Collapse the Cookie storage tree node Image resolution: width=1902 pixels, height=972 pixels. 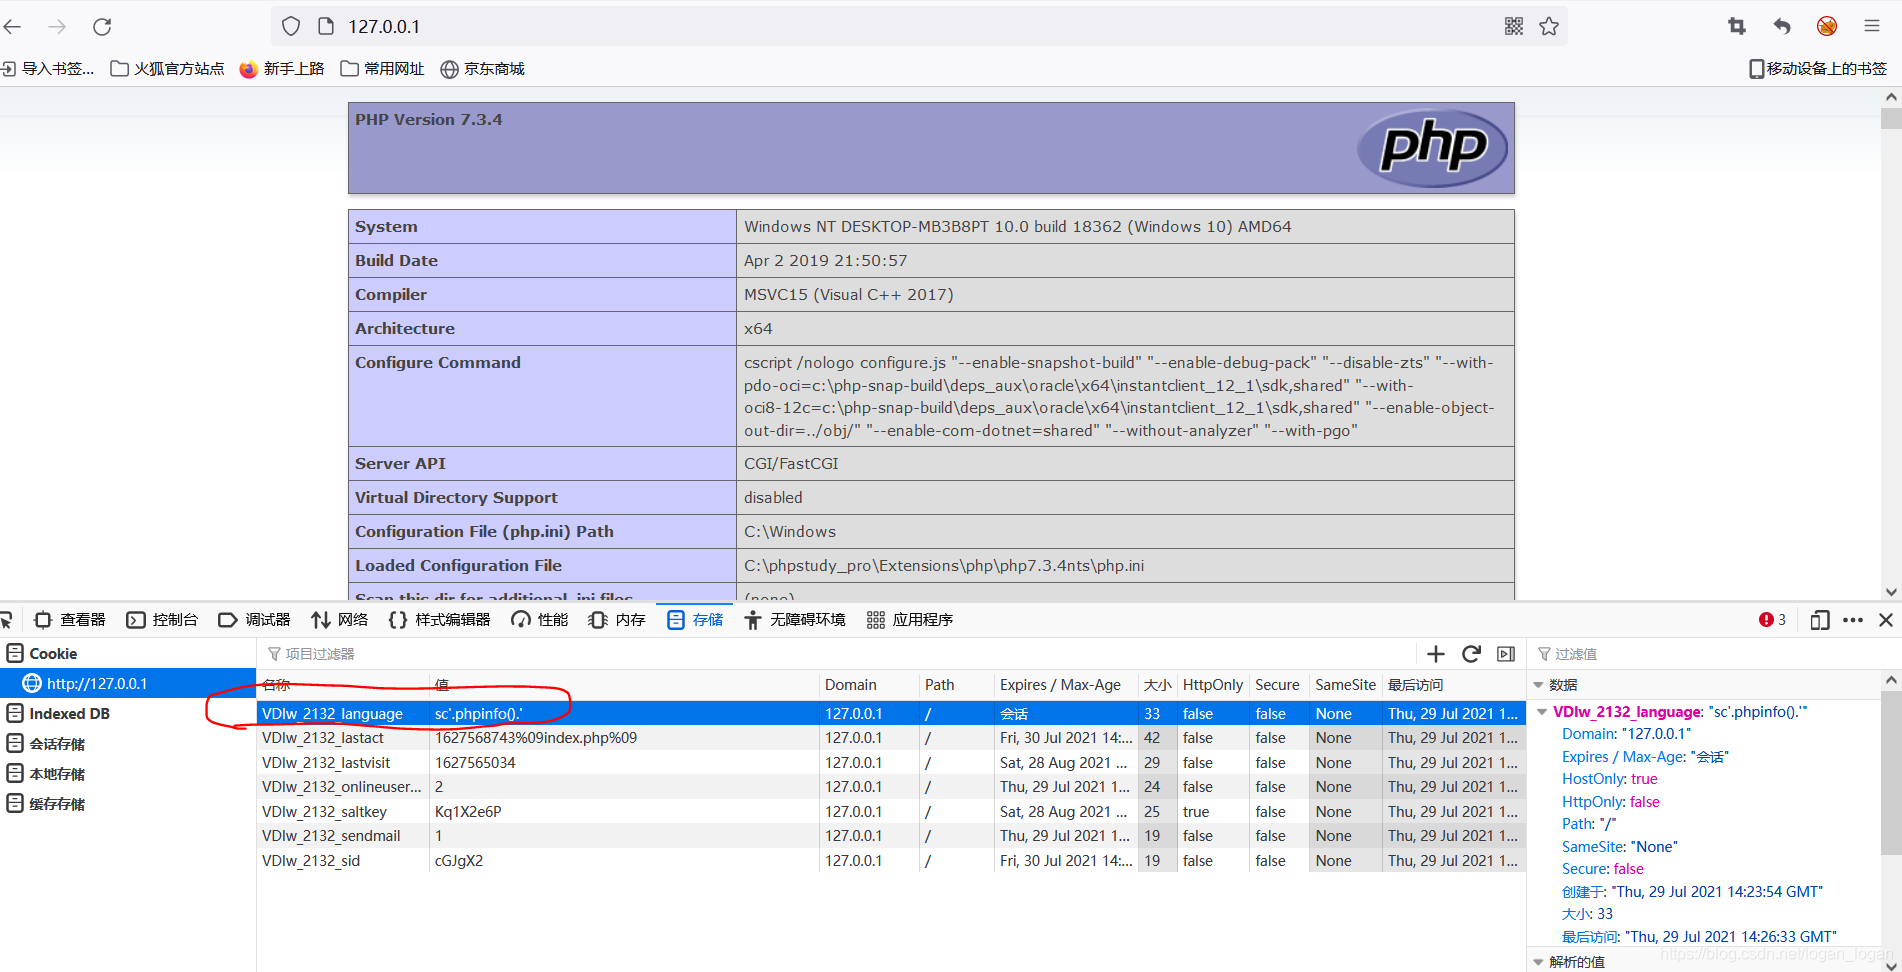tap(42, 653)
